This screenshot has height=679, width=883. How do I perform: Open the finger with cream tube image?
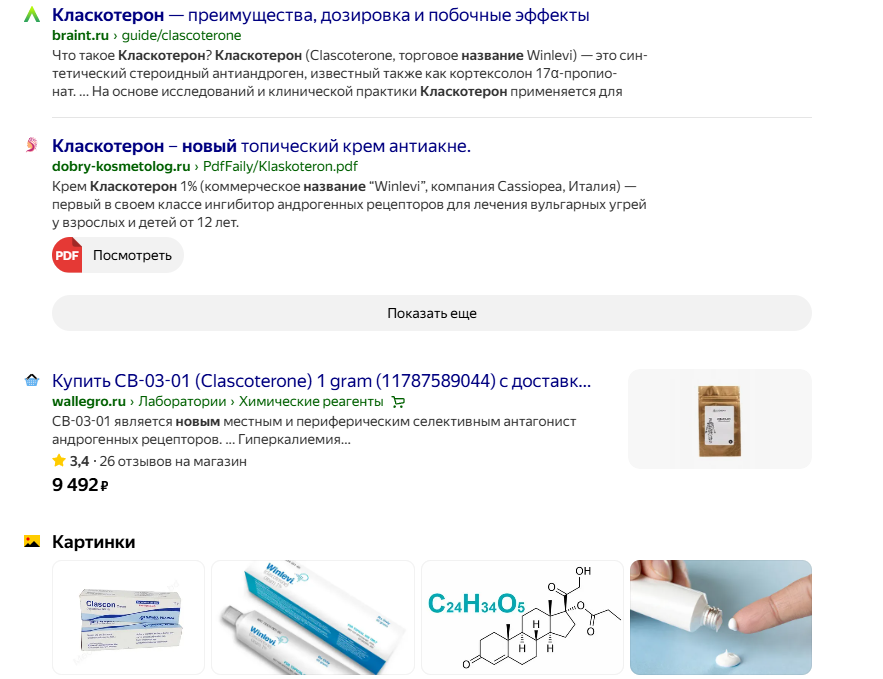[x=721, y=617]
